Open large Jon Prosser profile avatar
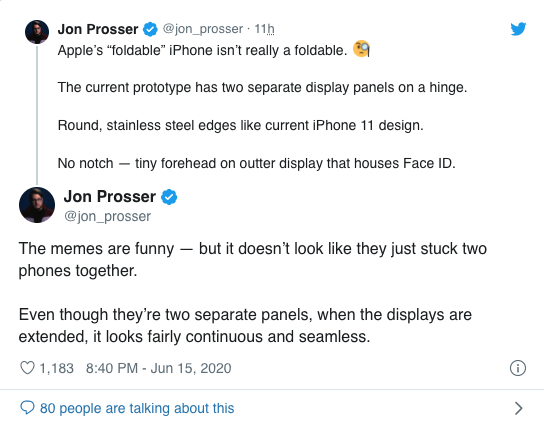 (37, 205)
